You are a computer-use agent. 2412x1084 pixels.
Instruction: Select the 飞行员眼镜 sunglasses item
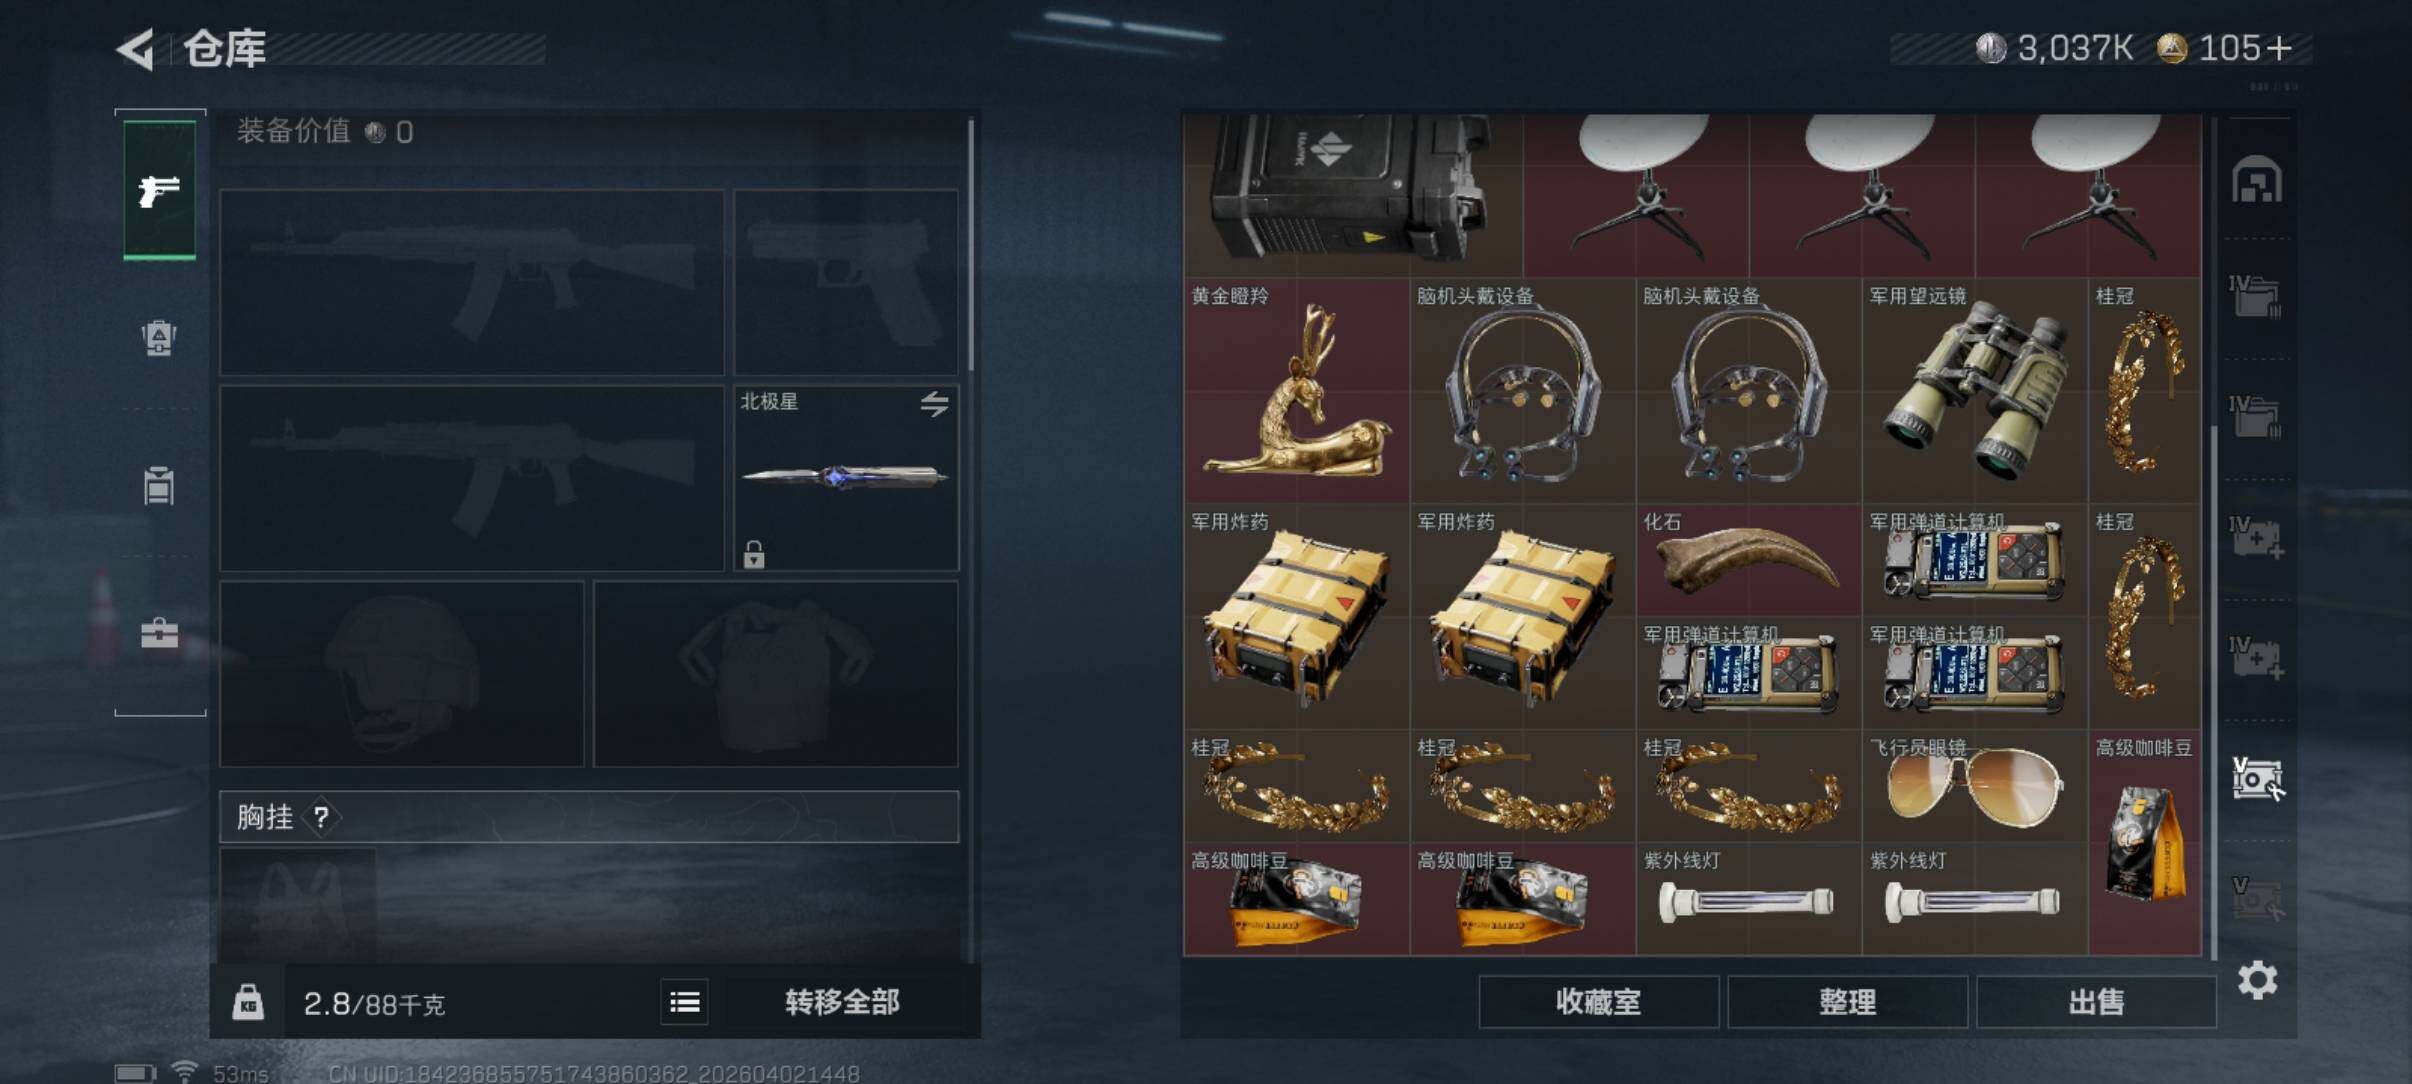pyautogui.click(x=1975, y=786)
